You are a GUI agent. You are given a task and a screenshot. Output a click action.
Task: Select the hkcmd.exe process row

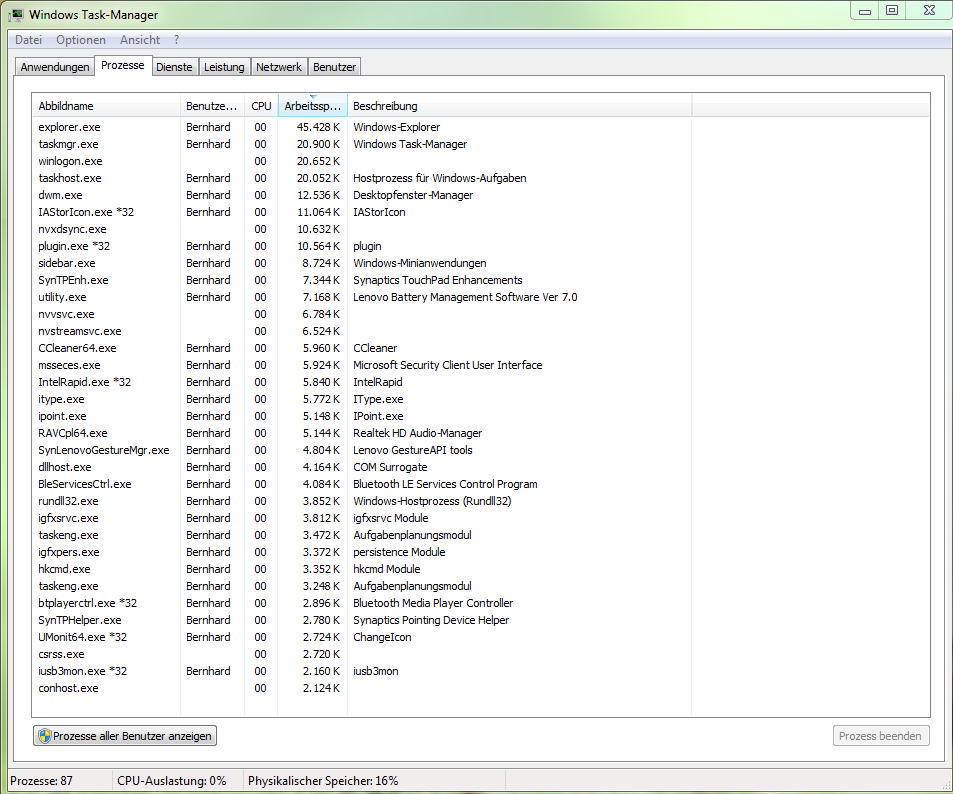362,570
